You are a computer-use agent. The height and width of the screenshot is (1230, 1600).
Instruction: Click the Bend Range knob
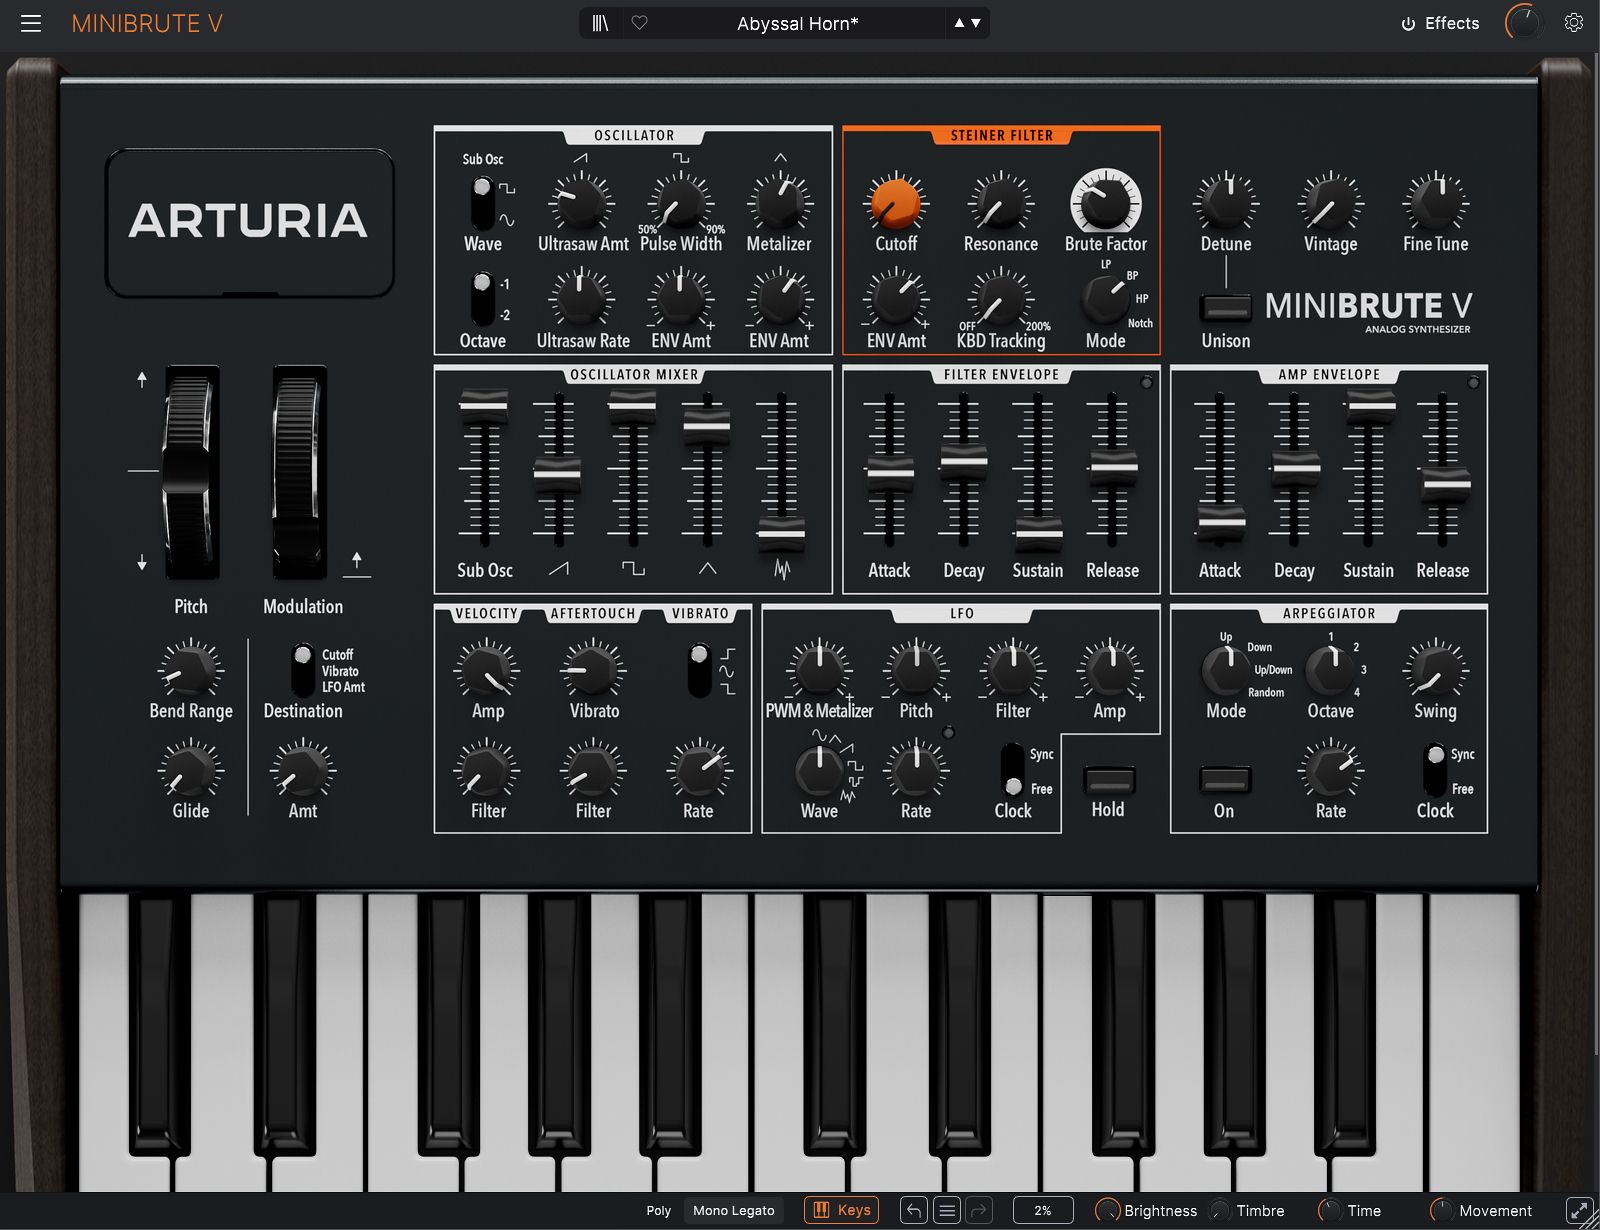click(190, 670)
